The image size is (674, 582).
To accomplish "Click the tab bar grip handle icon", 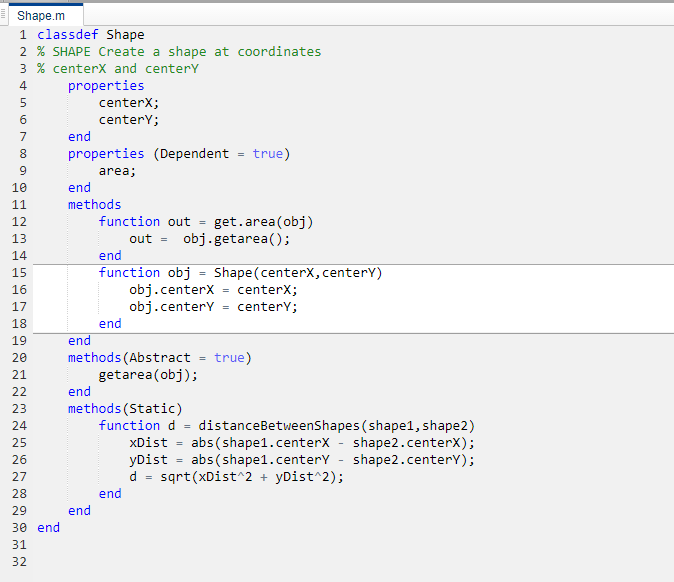I will tap(6, 14).
